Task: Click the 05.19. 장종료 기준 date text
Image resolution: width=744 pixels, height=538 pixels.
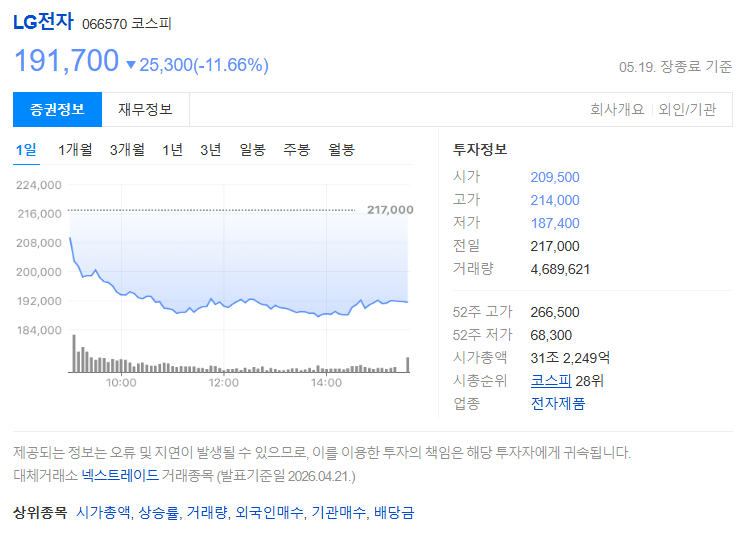Action: tap(675, 67)
